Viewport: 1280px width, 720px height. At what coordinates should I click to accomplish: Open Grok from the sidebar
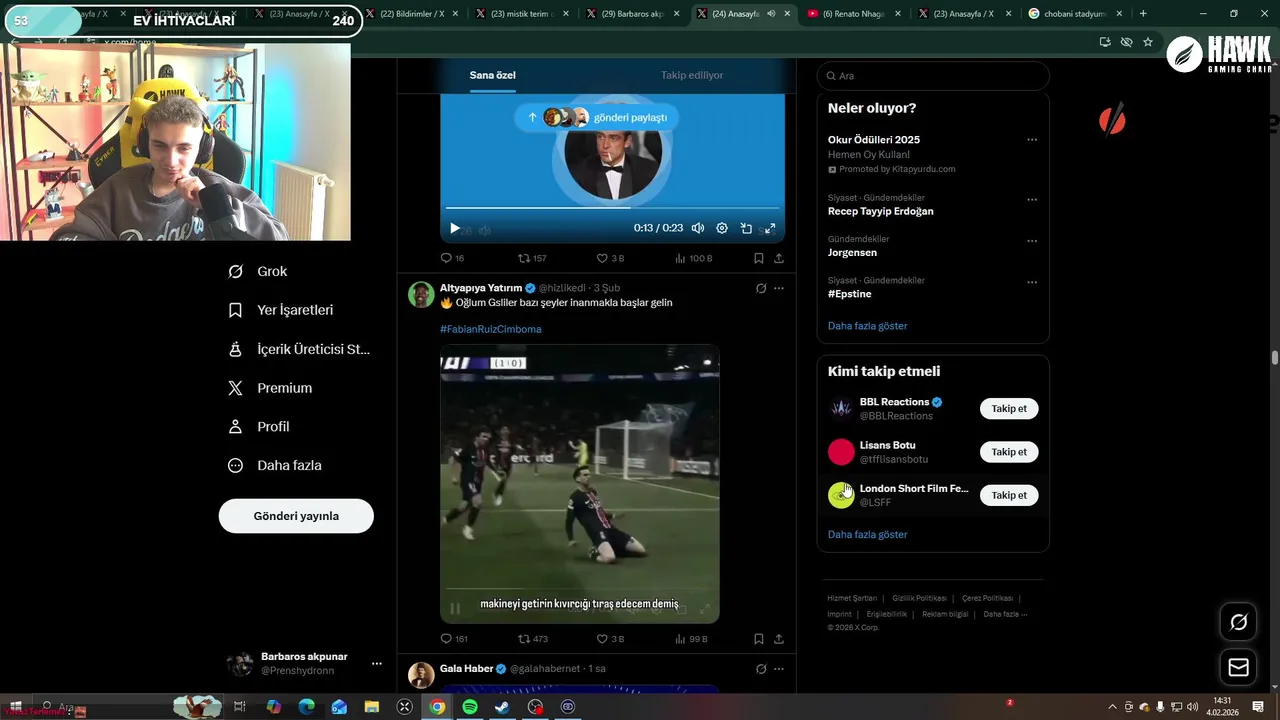pos(258,271)
